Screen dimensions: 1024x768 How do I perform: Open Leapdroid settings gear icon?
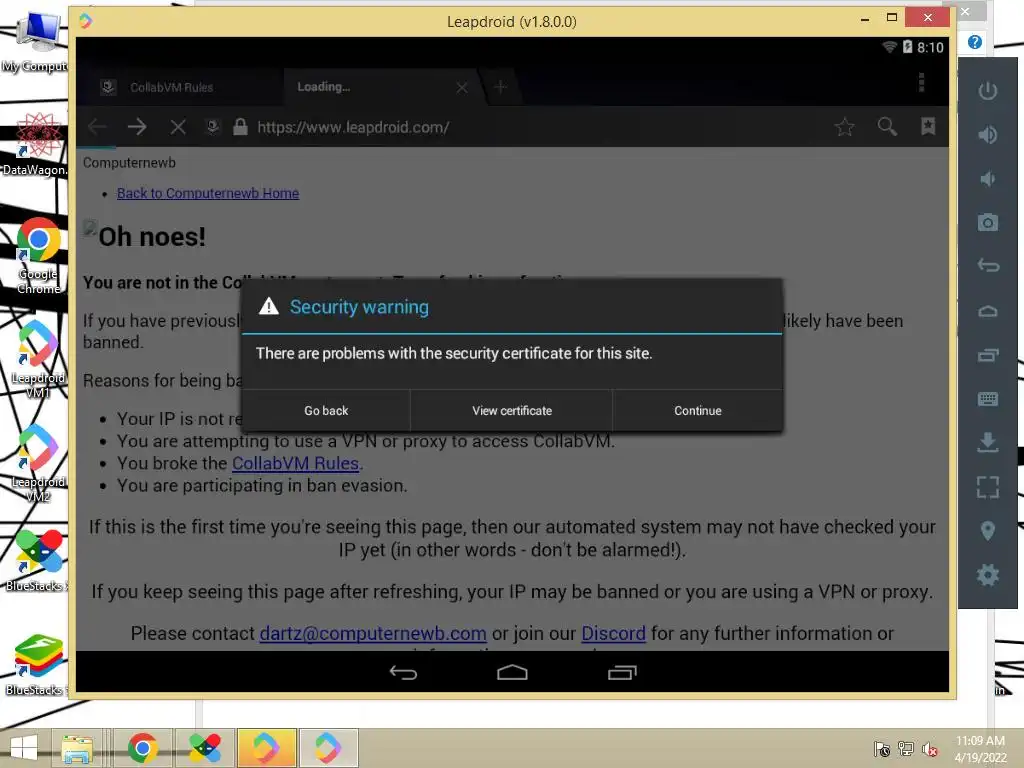987,575
